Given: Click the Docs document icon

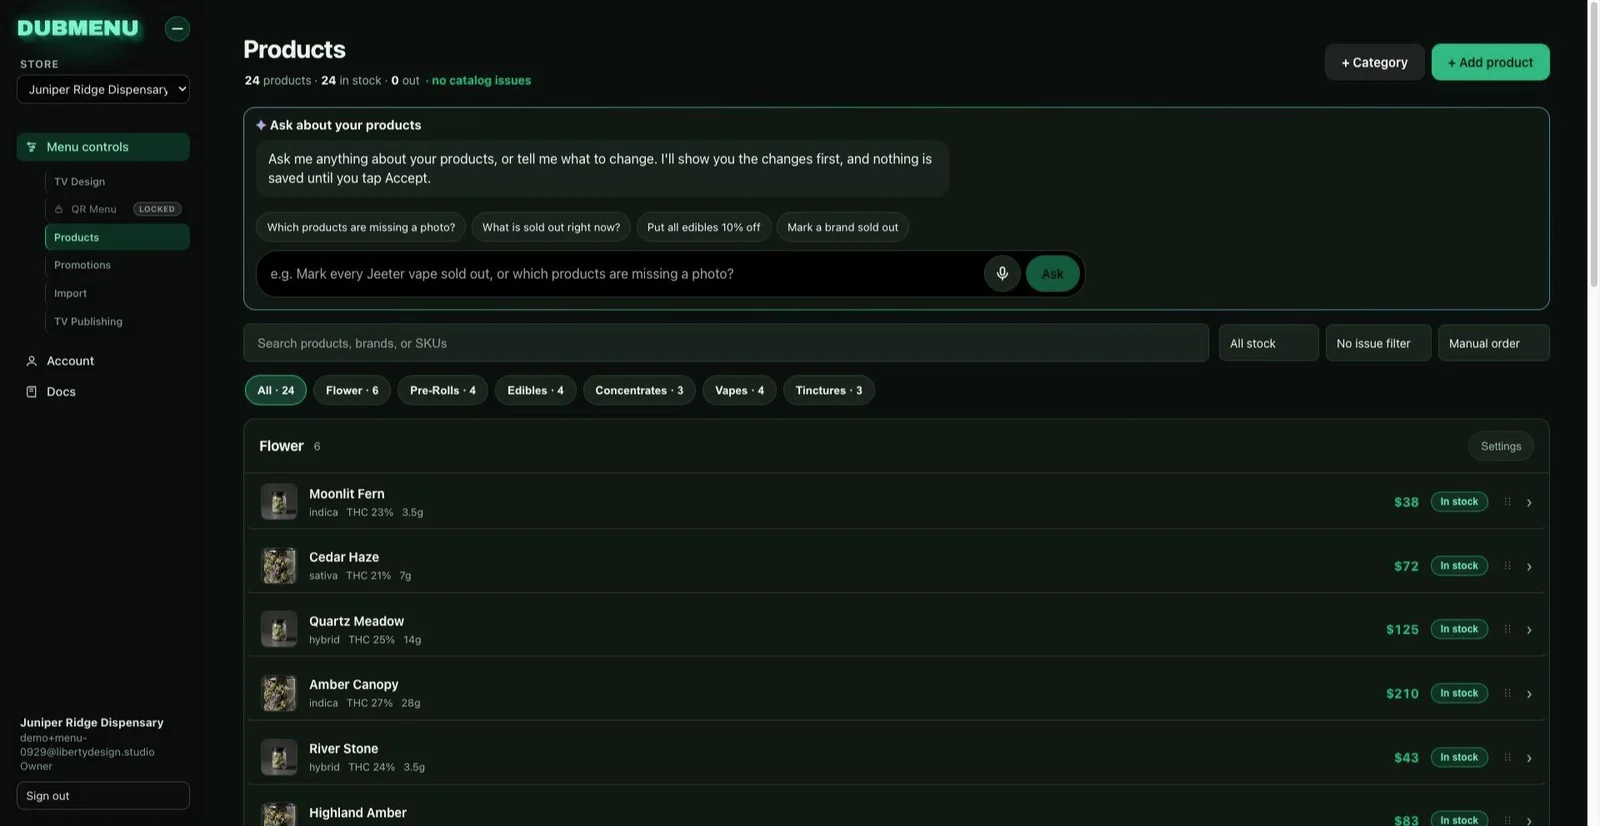Looking at the screenshot, I should point(31,392).
